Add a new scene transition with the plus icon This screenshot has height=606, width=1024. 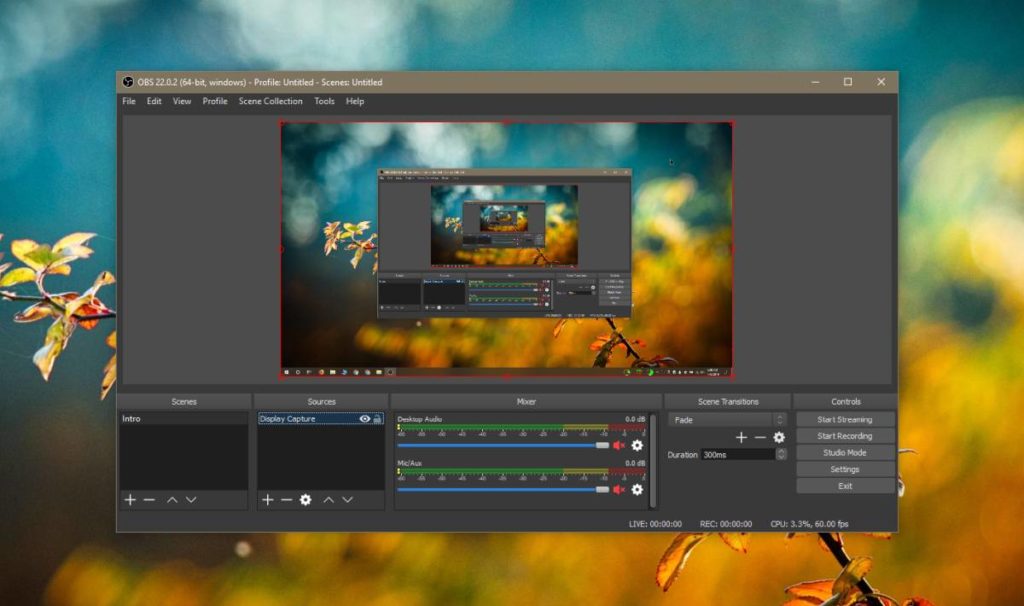742,437
